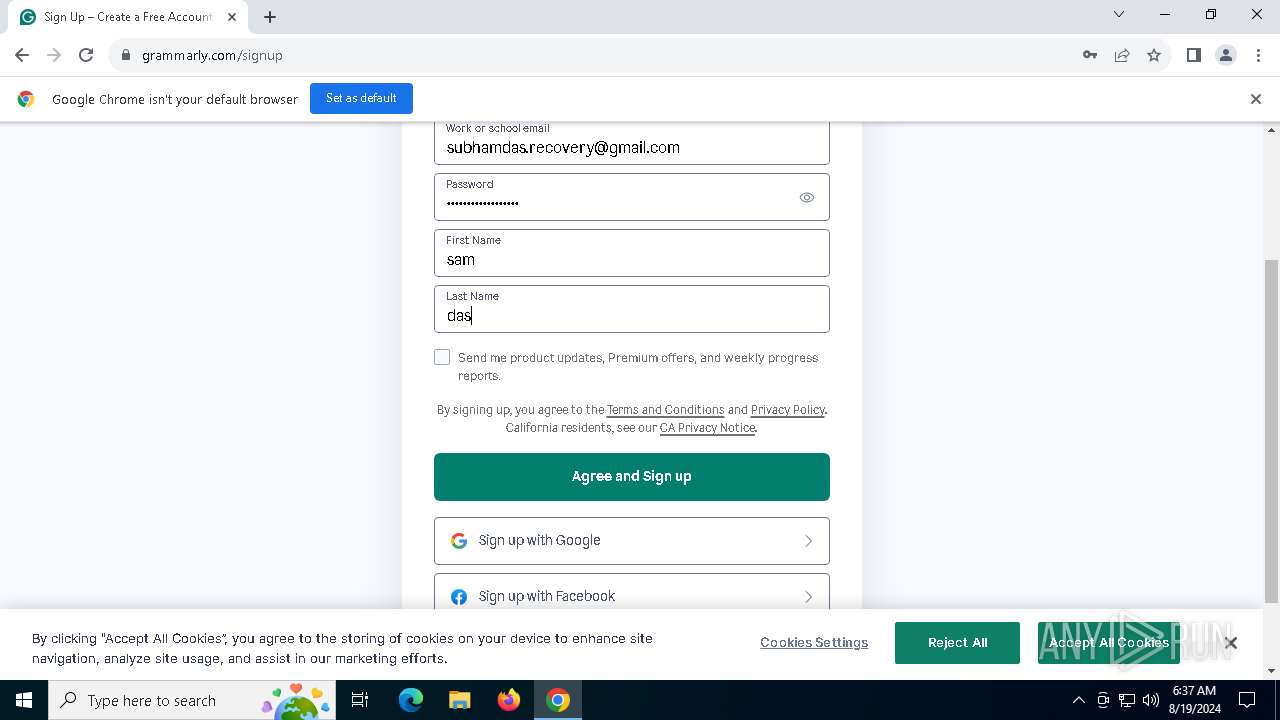Open the Windows Start menu
This screenshot has height=720, width=1280.
(24, 700)
